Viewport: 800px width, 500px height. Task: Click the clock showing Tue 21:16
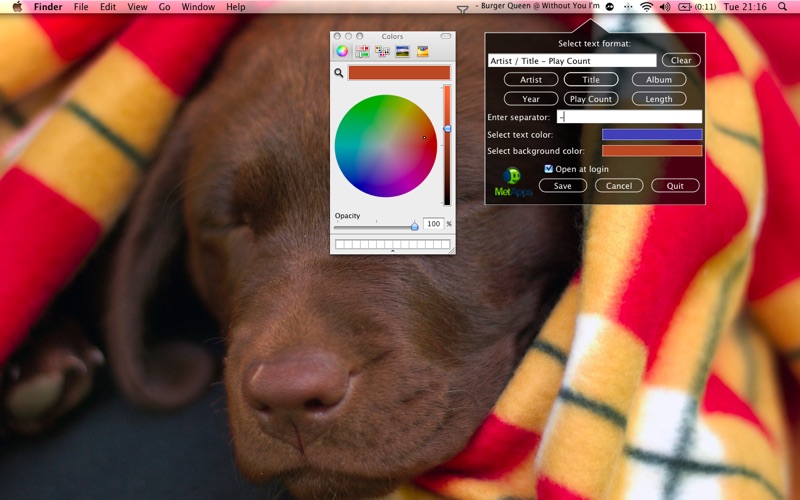click(745, 7)
